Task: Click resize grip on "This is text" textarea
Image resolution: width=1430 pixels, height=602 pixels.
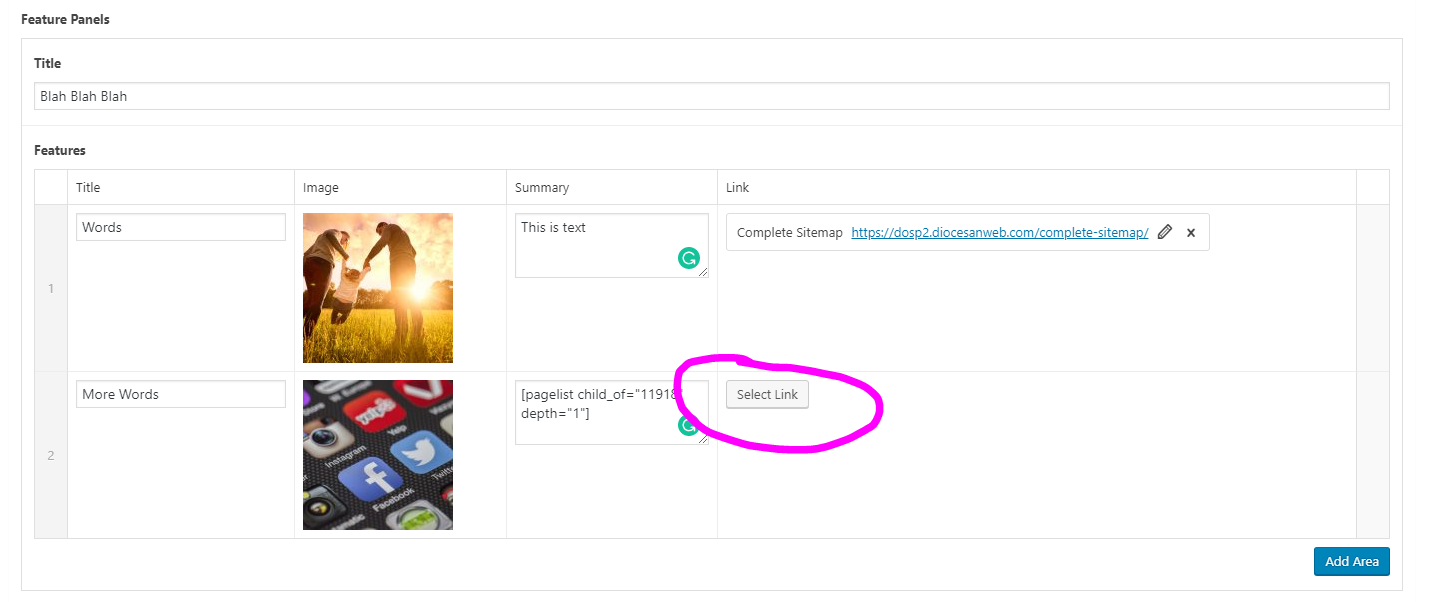Action: 703,272
